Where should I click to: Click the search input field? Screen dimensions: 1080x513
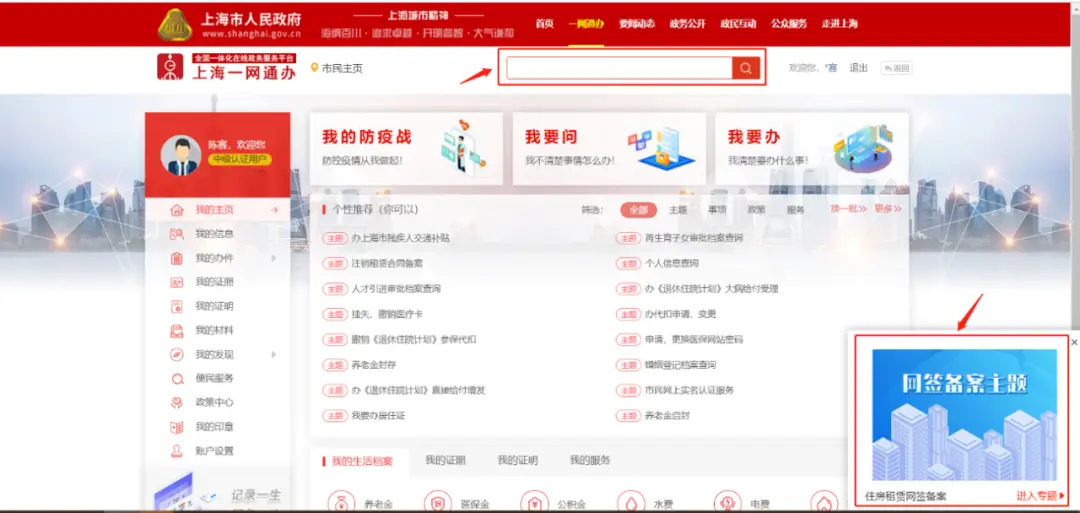point(619,67)
